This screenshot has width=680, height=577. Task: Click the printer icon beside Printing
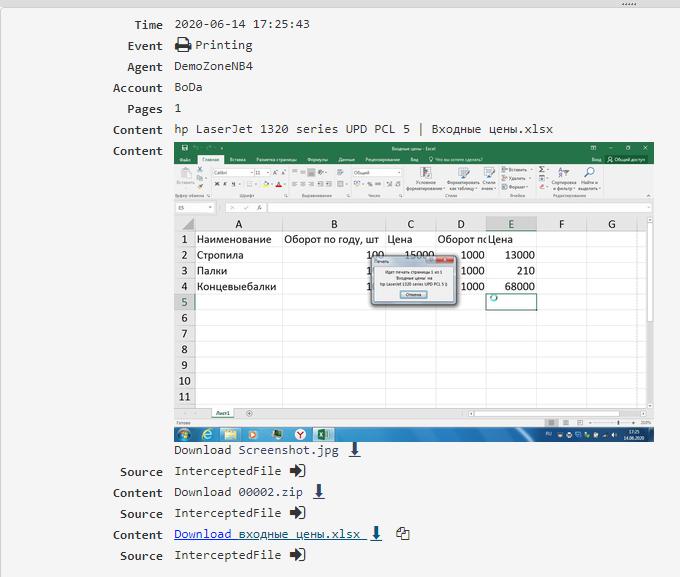(x=183, y=45)
